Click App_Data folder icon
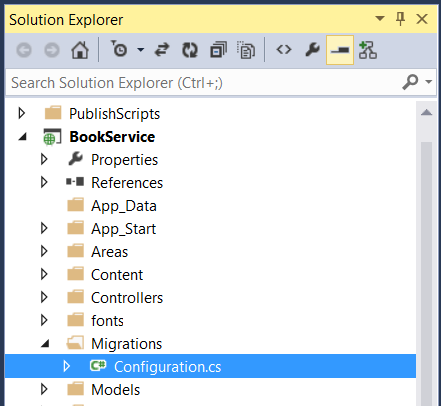This screenshot has height=406, width=441. [x=75, y=205]
